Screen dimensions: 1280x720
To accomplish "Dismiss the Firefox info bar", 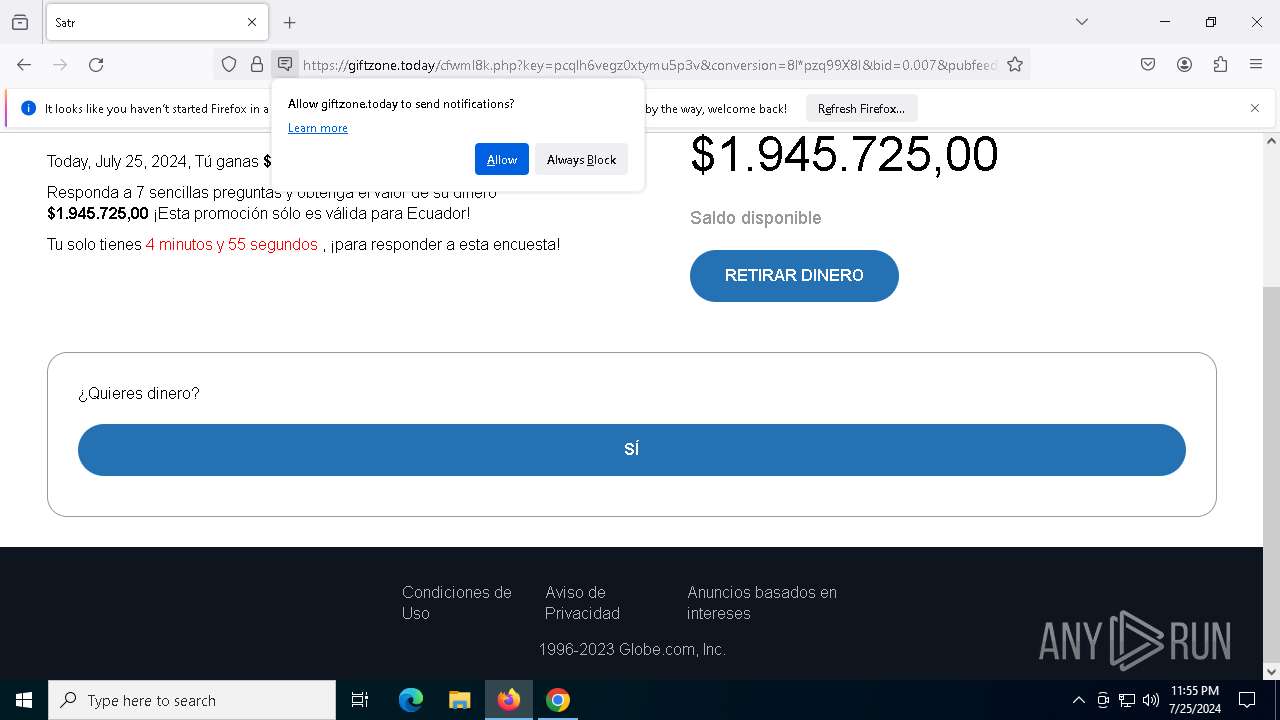I will click(1255, 108).
